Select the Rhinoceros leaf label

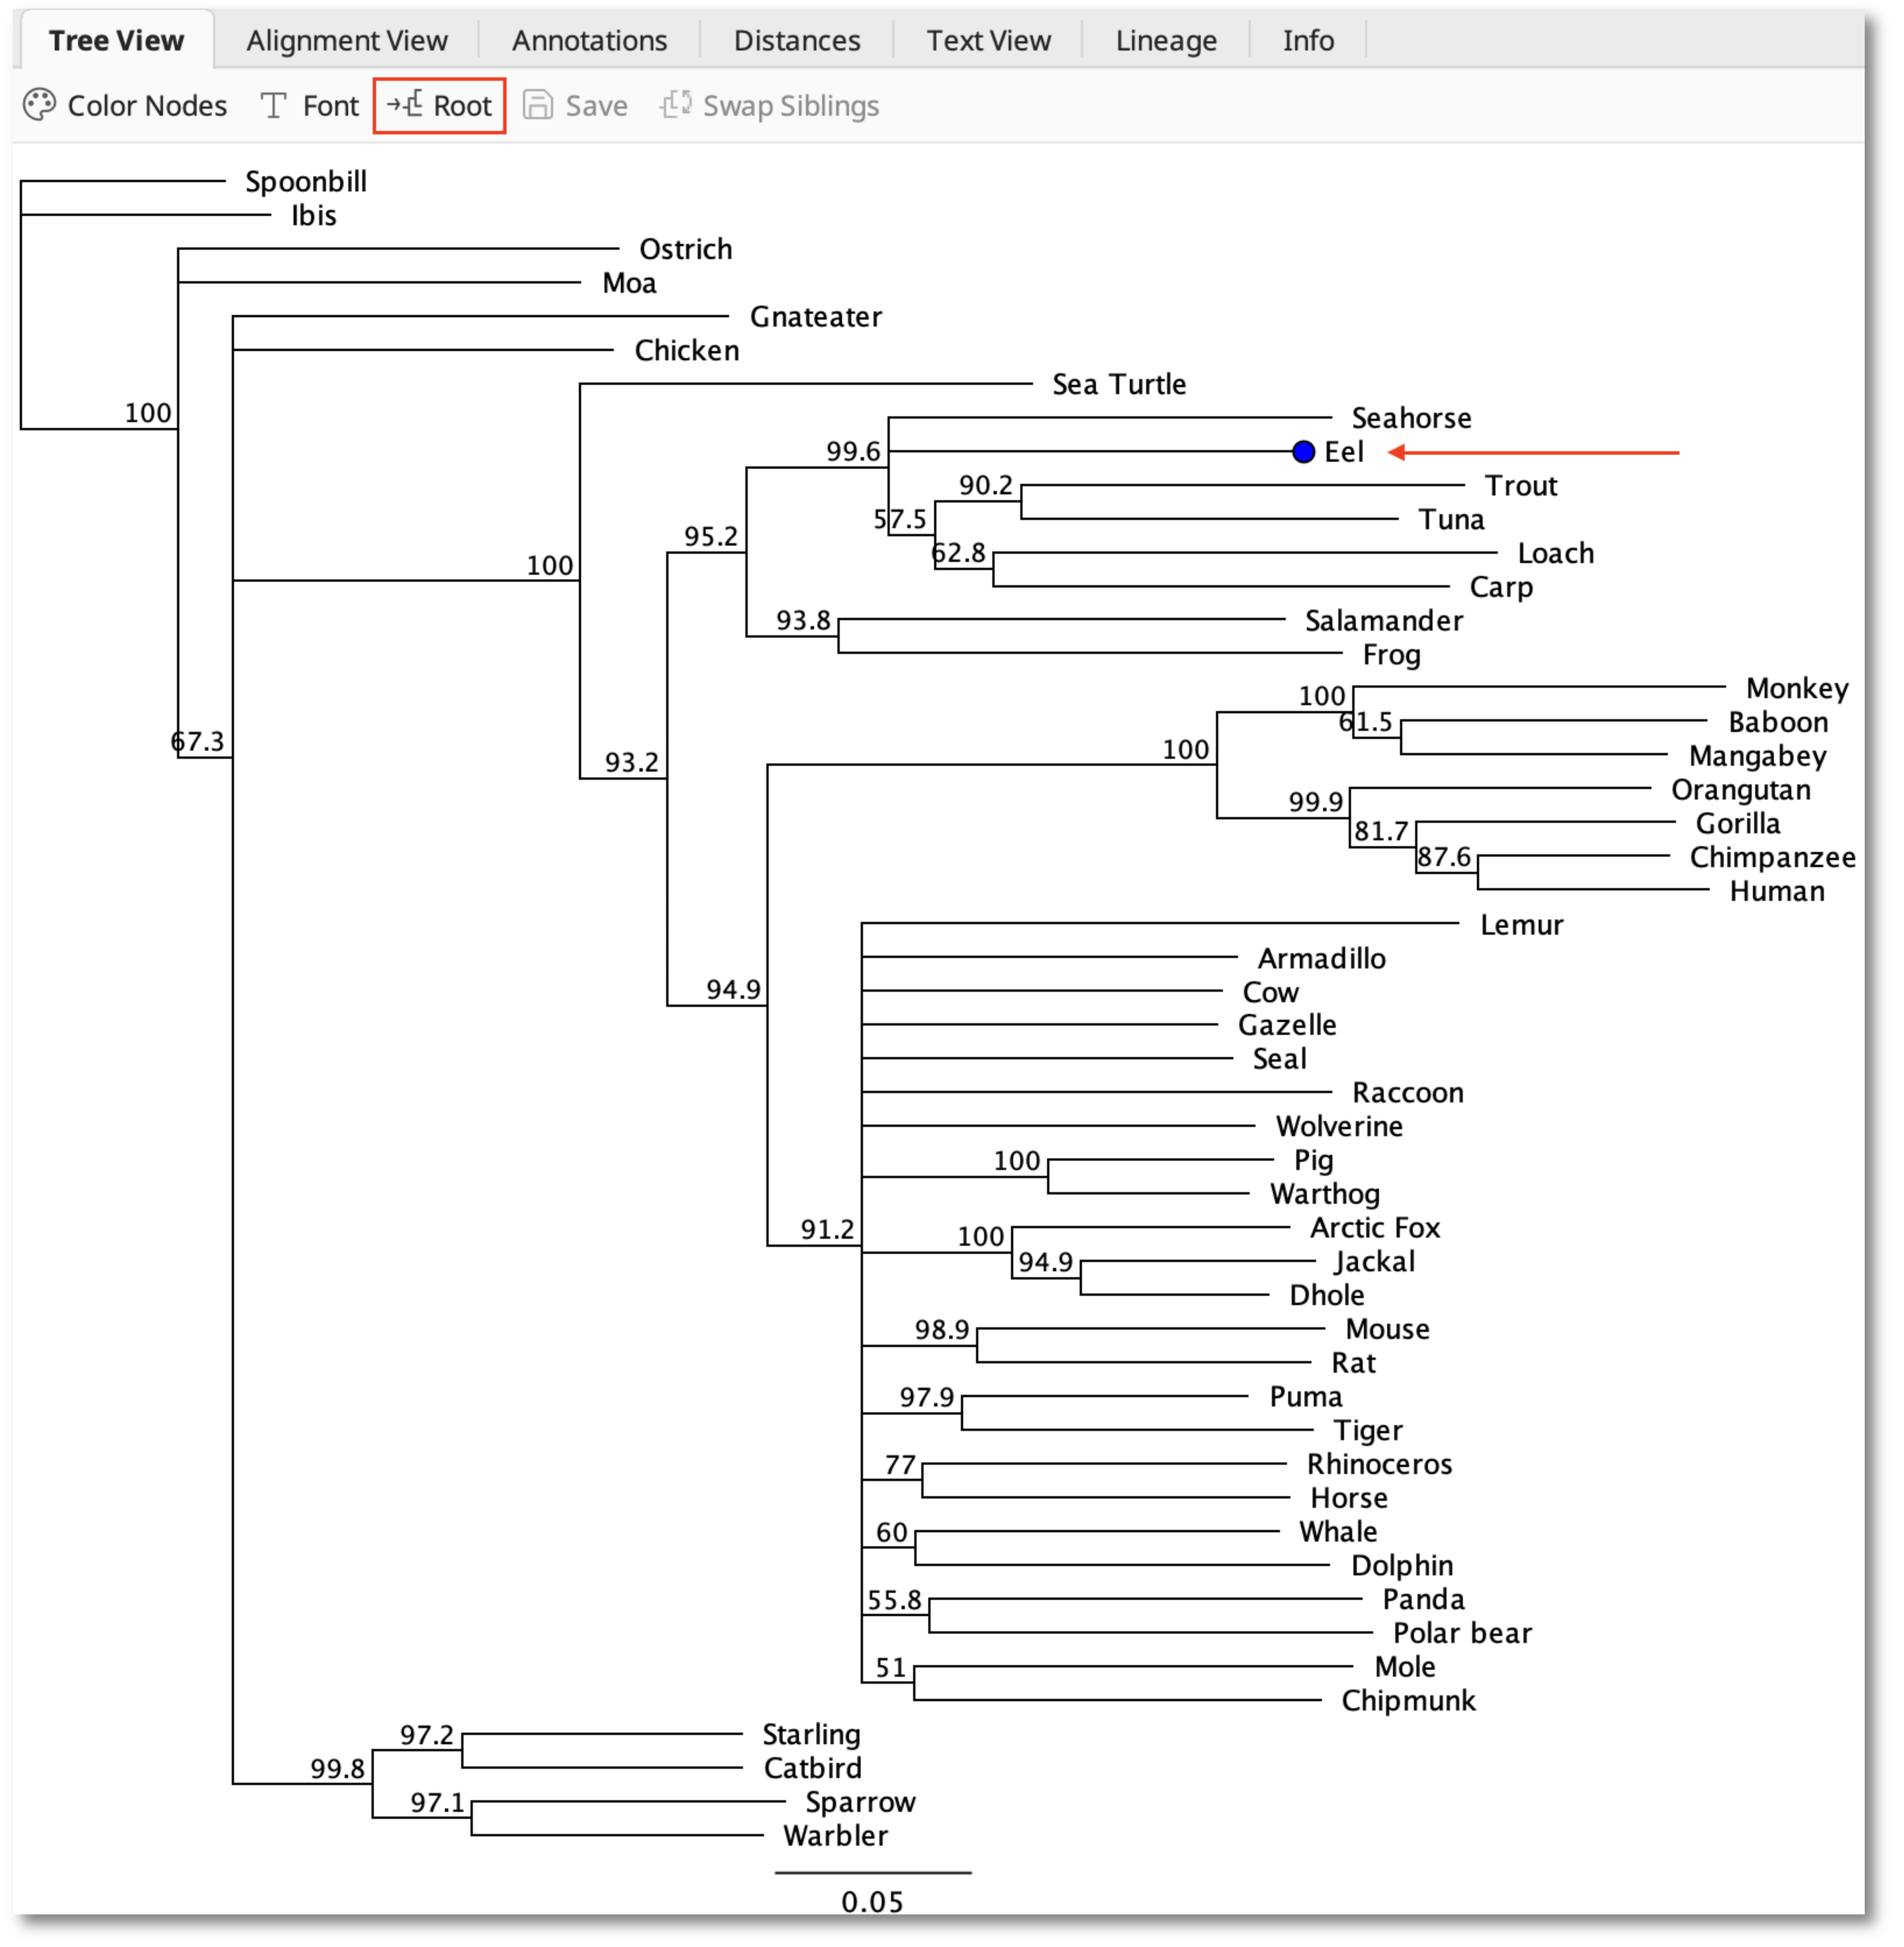(1380, 1465)
